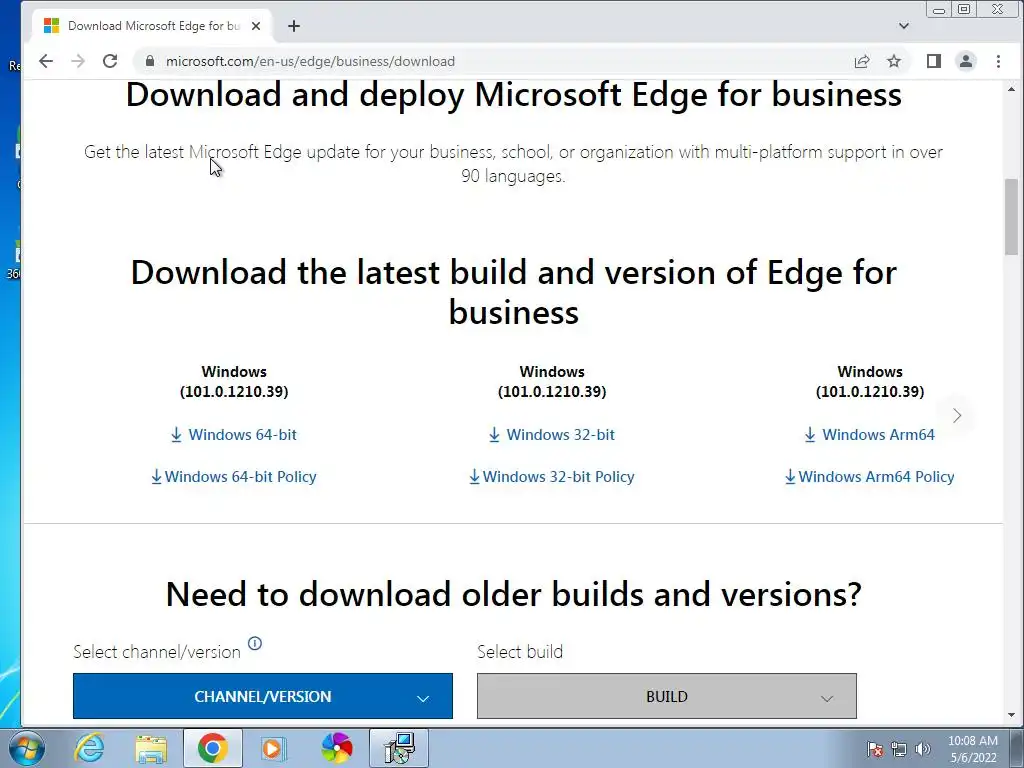Screen dimensions: 1024x768
Task: Click the Select channel/version label
Action: coord(157,652)
